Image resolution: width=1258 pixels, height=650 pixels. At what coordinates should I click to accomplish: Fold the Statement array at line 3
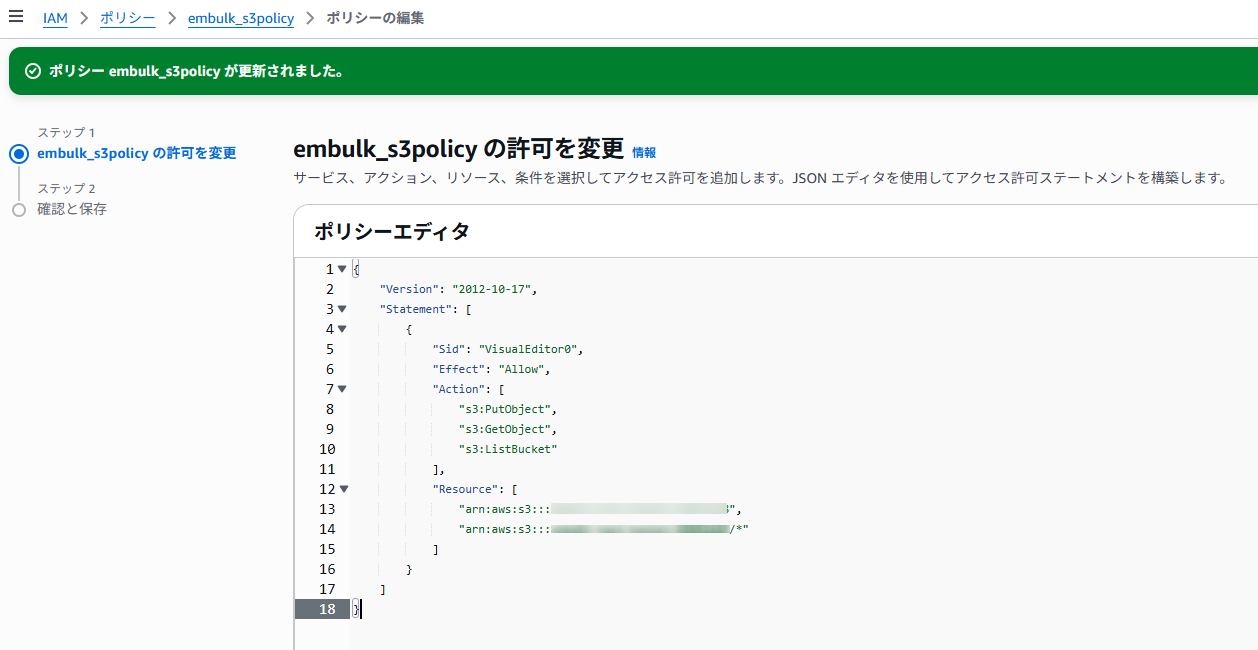(x=342, y=309)
